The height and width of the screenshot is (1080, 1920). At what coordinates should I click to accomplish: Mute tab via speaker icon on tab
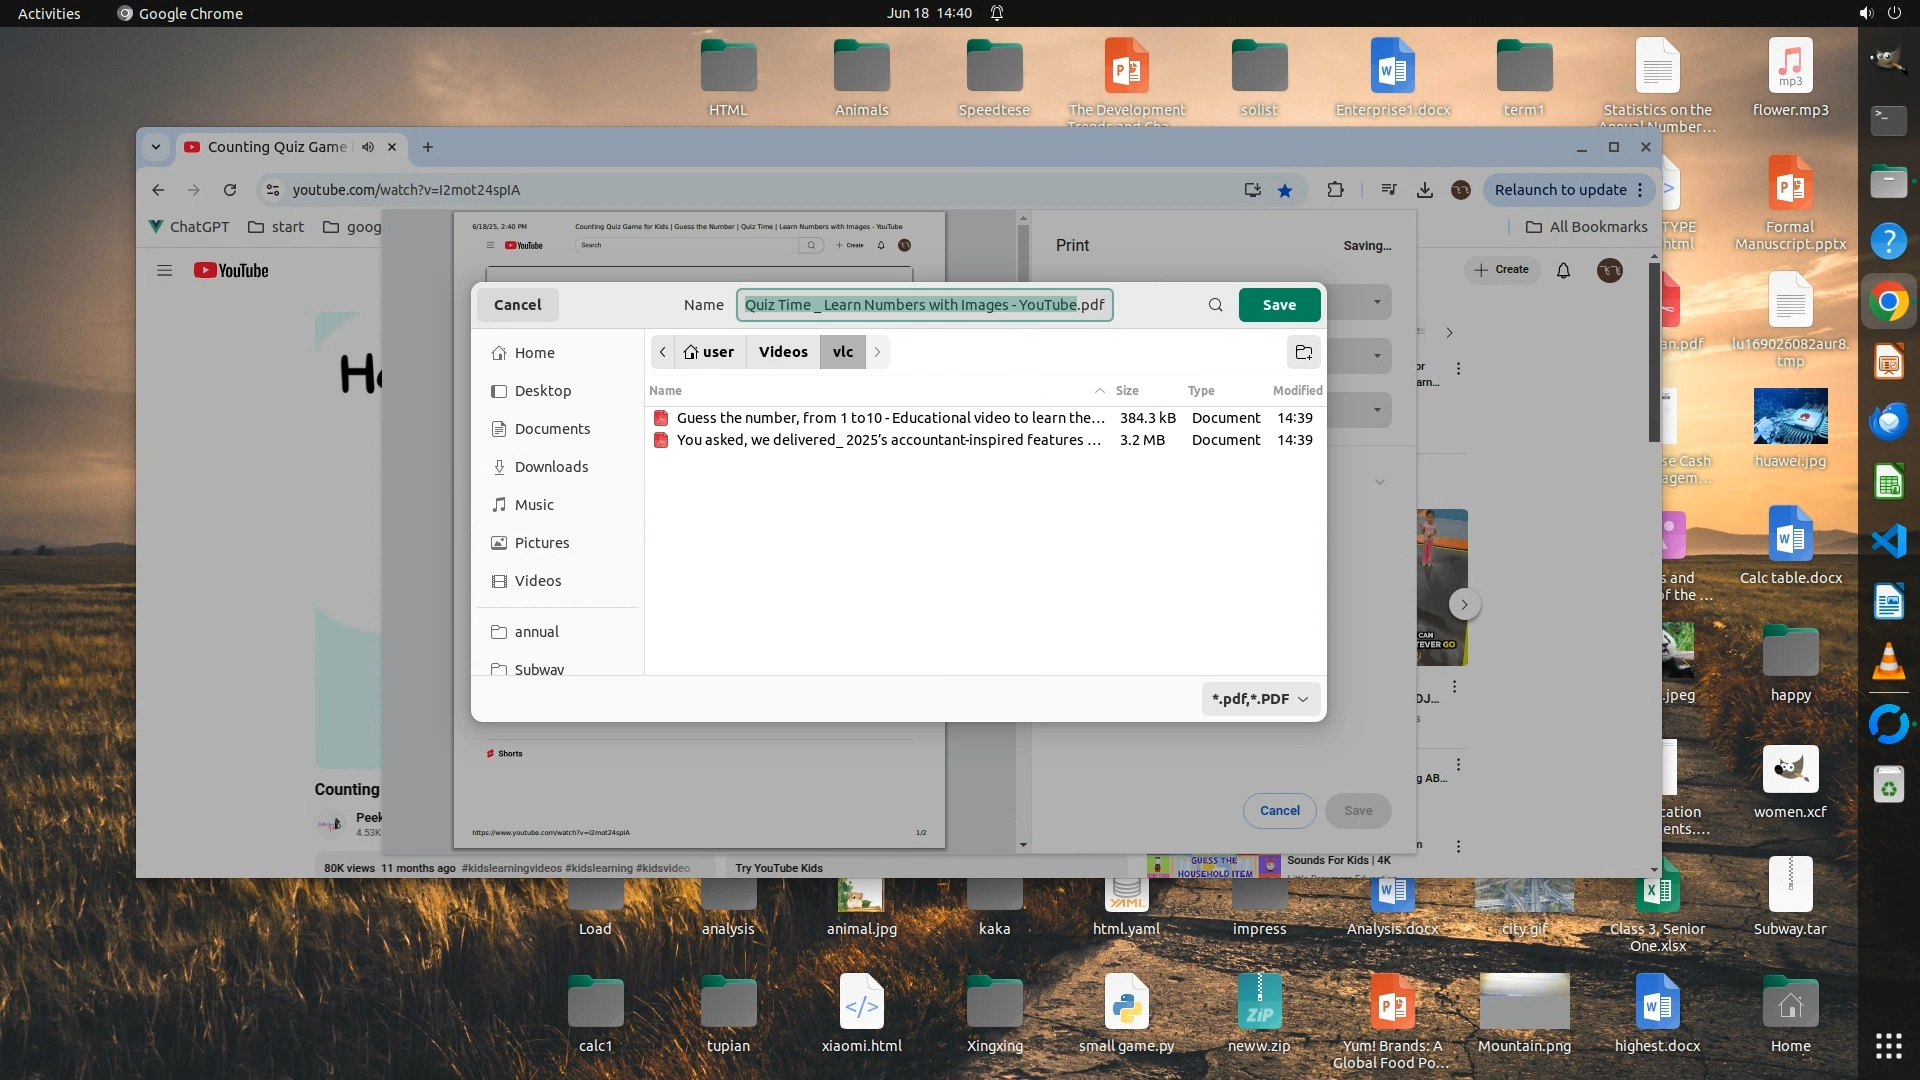pyautogui.click(x=368, y=147)
